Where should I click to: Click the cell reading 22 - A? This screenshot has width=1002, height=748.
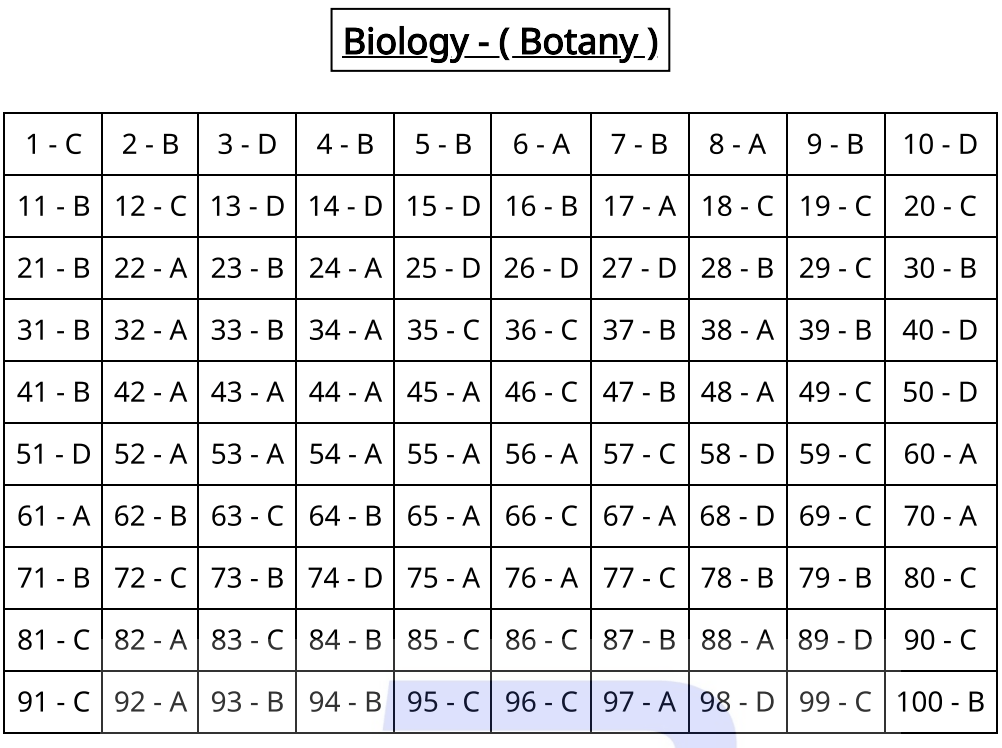coord(150,269)
